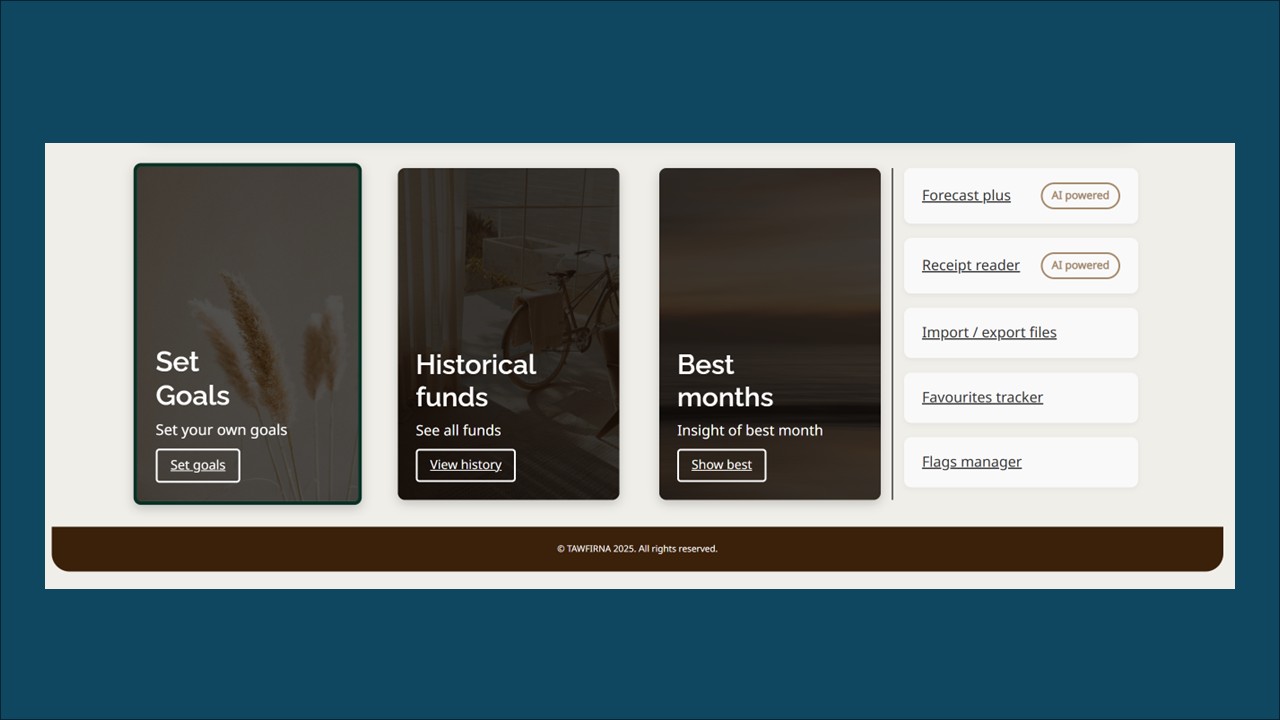The image size is (1280, 720).
Task: Select Import / export files
Action: pos(989,331)
